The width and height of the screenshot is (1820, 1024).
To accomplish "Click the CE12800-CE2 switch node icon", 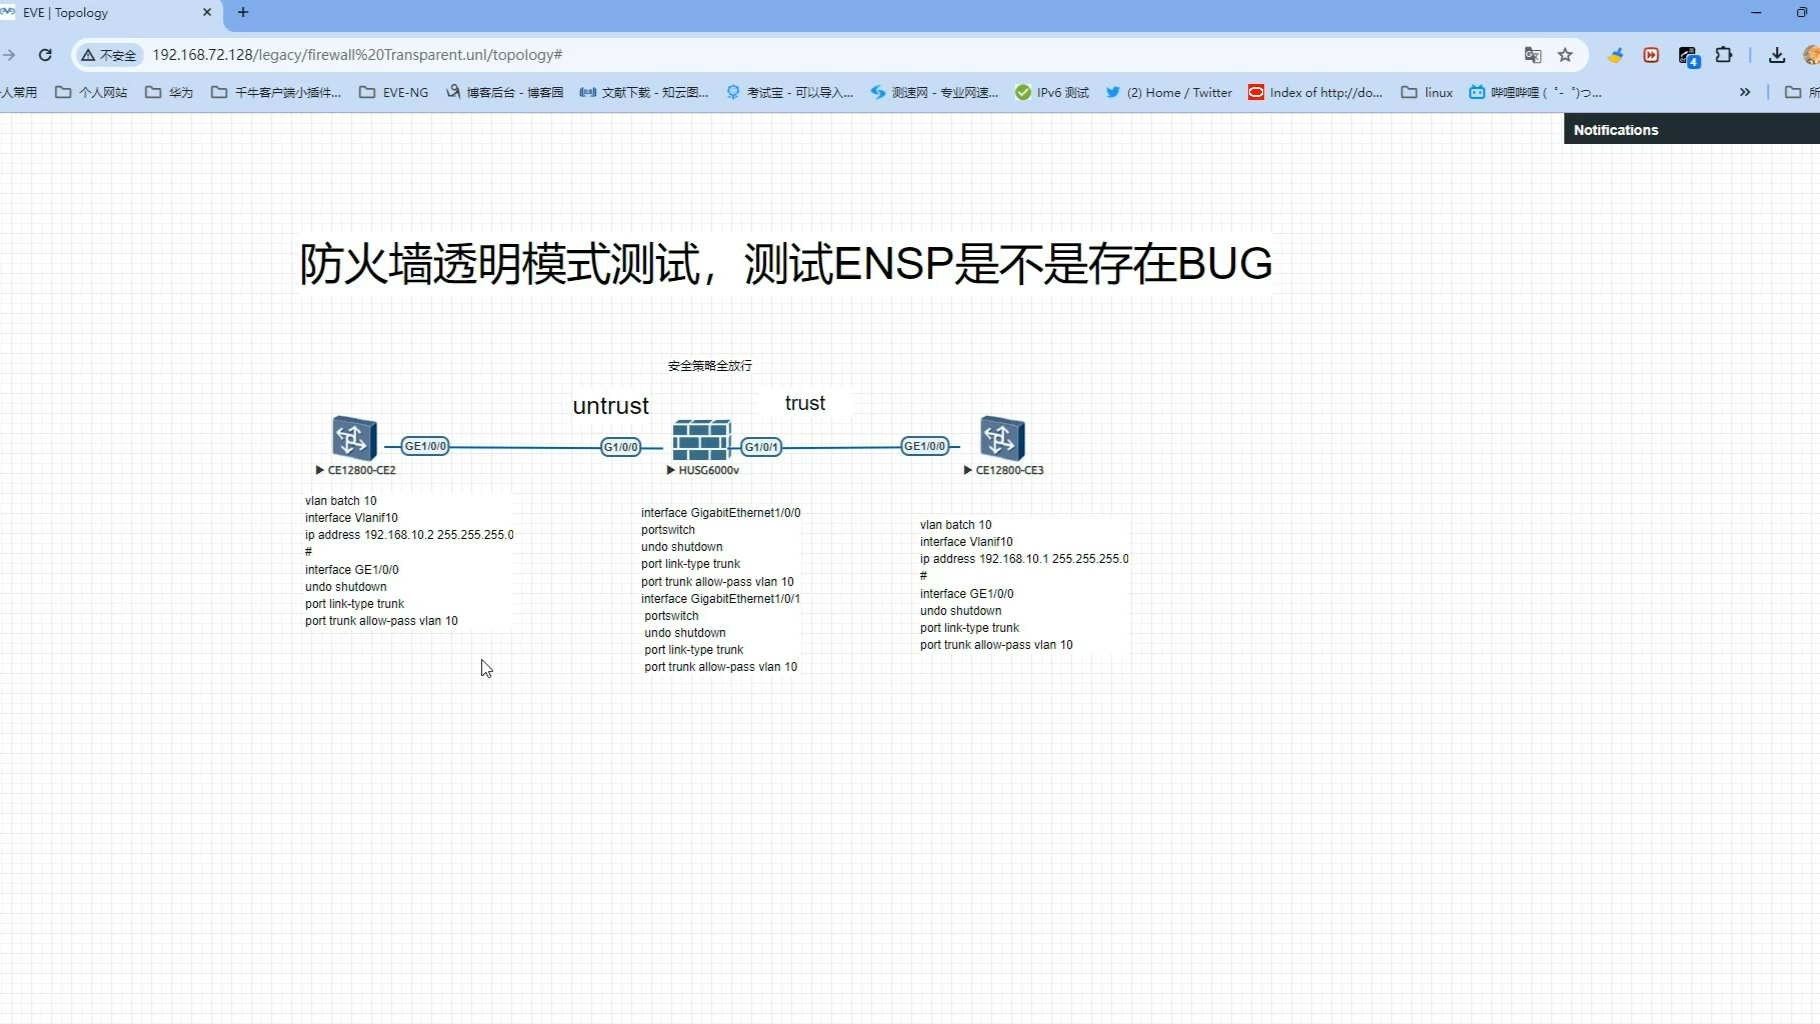I will pos(354,438).
